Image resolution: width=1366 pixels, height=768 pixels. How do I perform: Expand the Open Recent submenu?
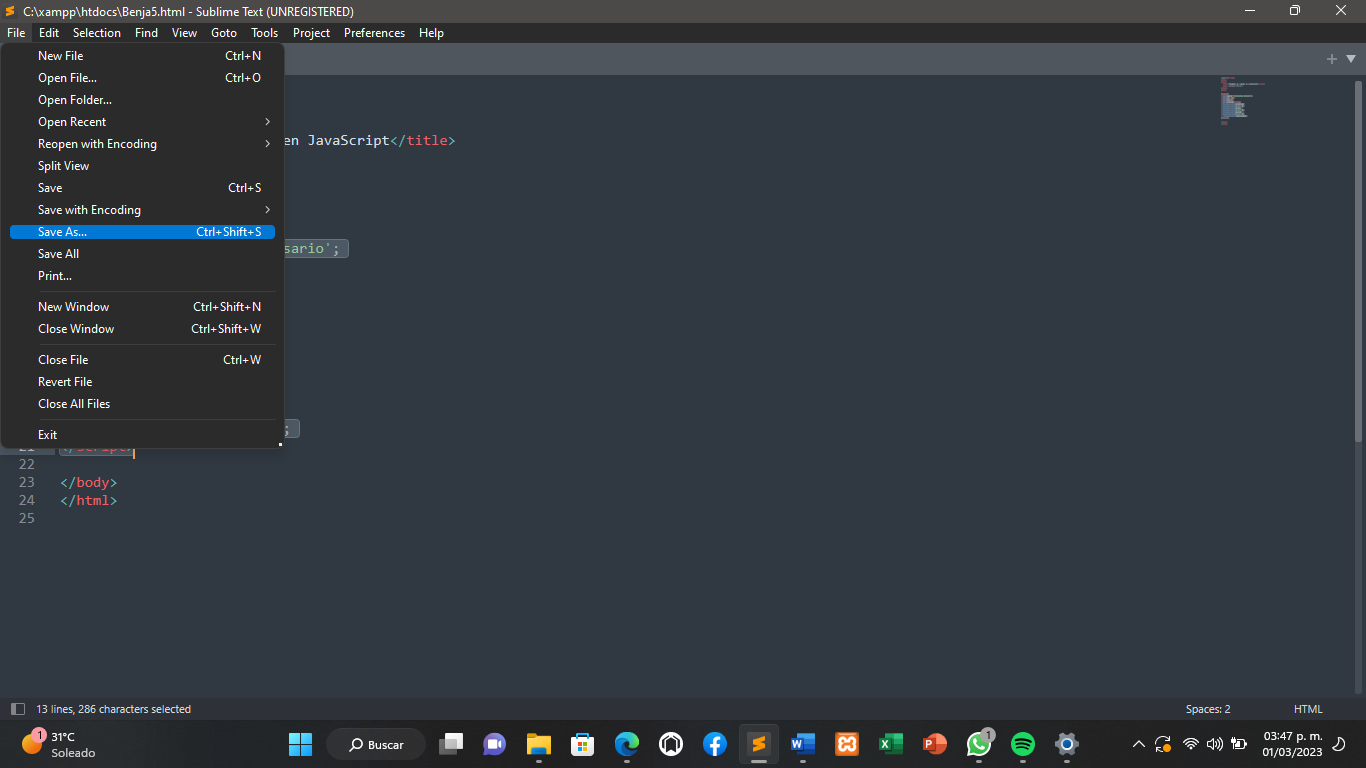(142, 122)
